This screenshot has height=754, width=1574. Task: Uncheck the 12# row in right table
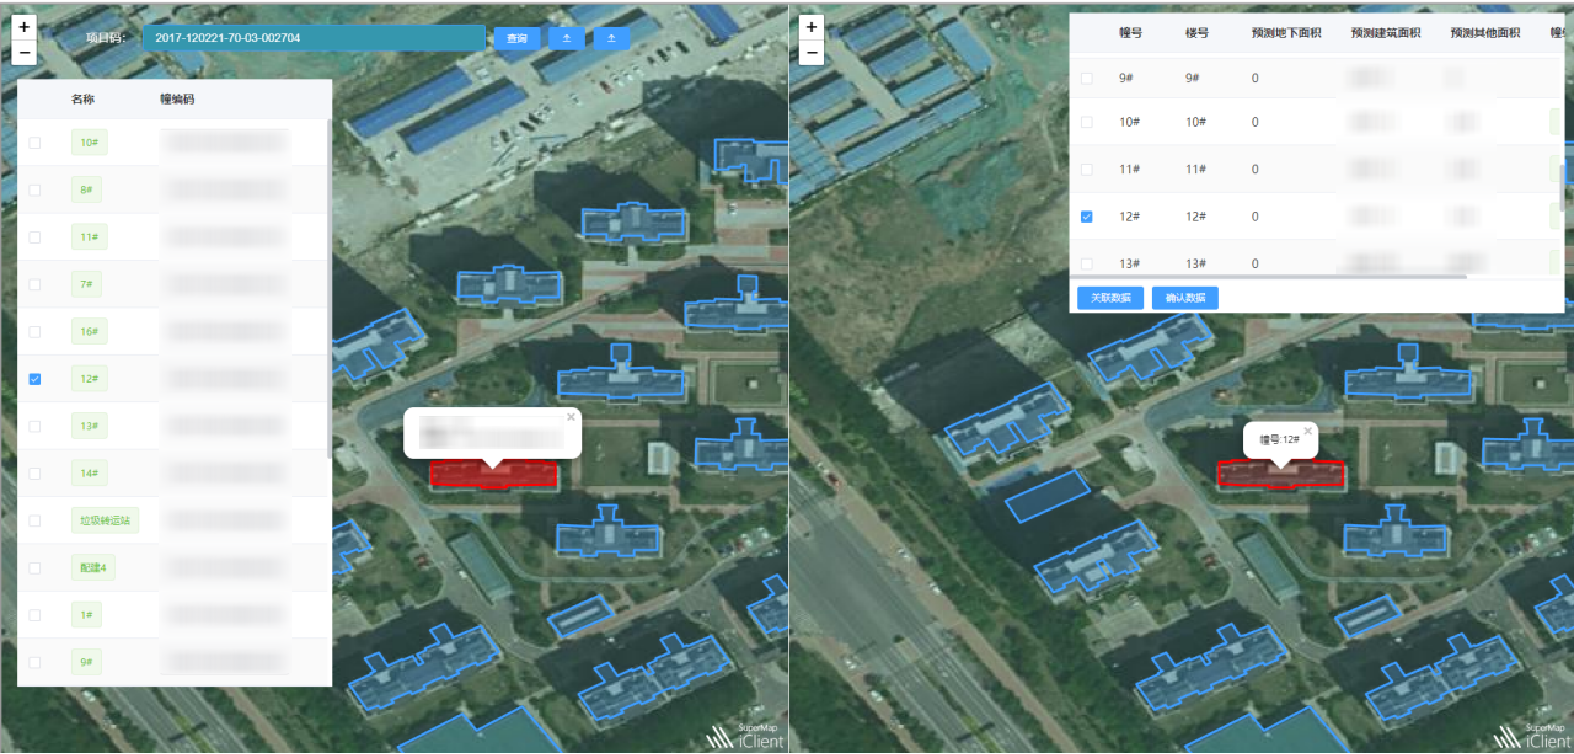tap(1087, 217)
